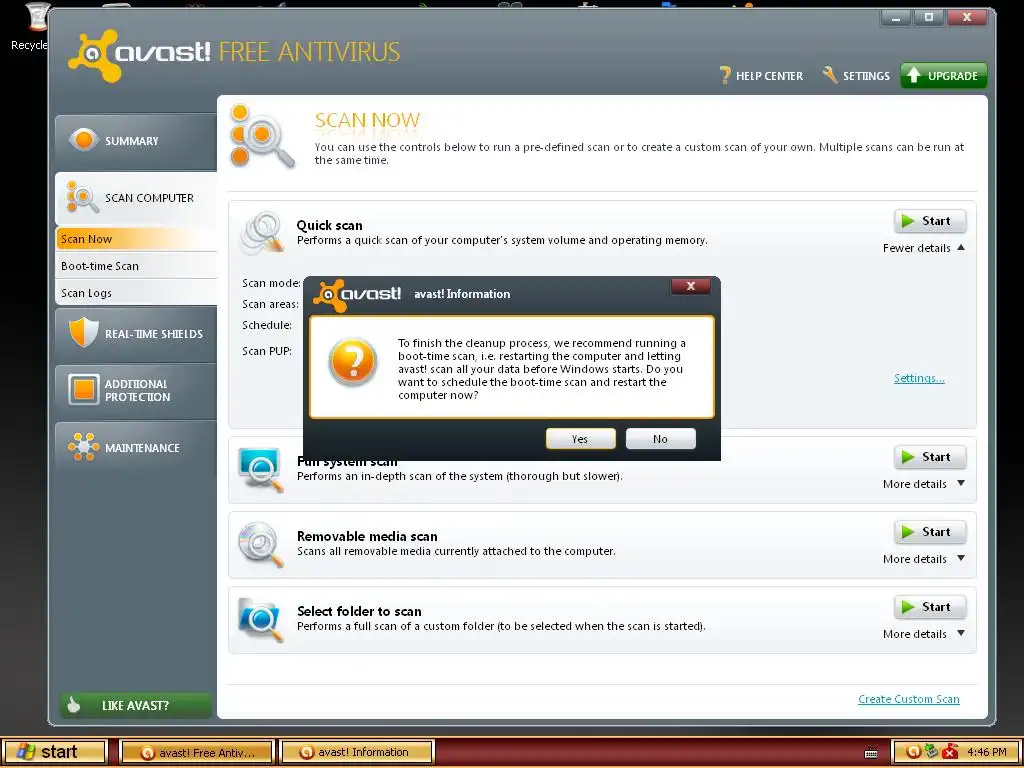
Task: Click the Select folder to scan icon
Action: coord(261,619)
